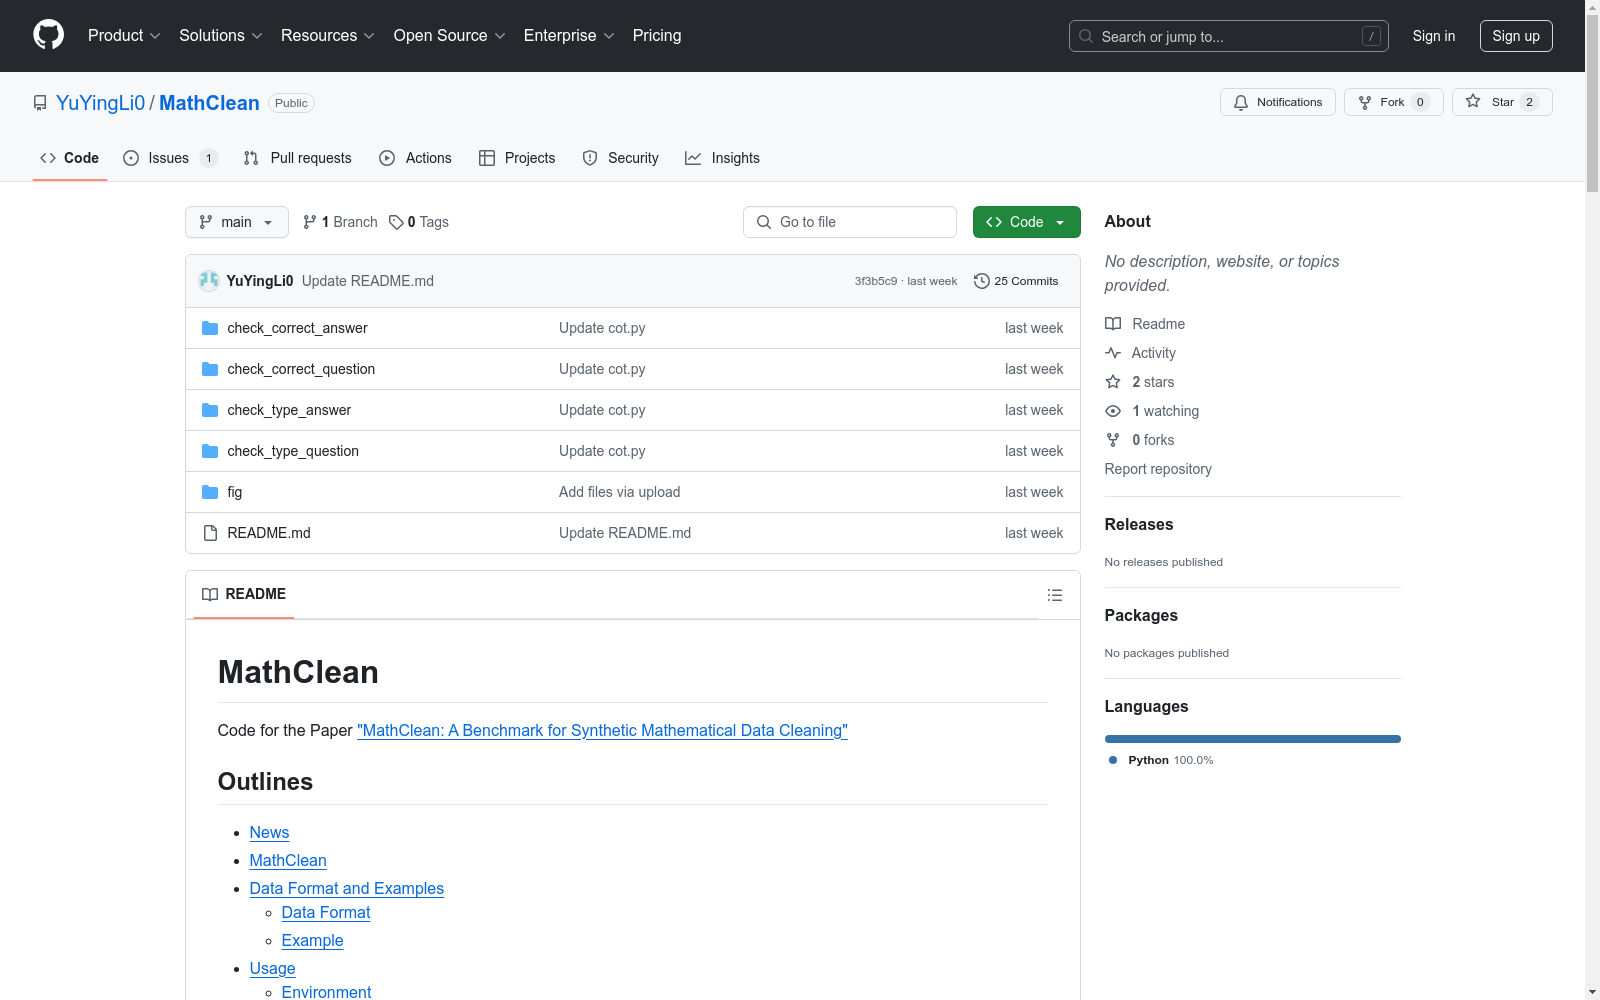Screen dimensions: 1600x1000
Task: Open the check_type_question folder name
Action: coord(293,451)
